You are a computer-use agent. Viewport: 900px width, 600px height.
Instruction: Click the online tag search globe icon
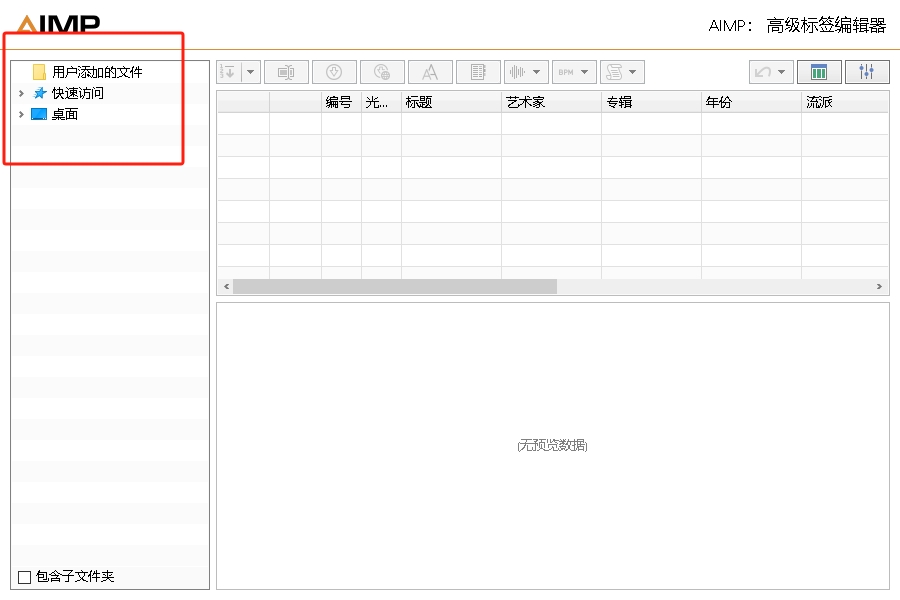pyautogui.click(x=382, y=72)
